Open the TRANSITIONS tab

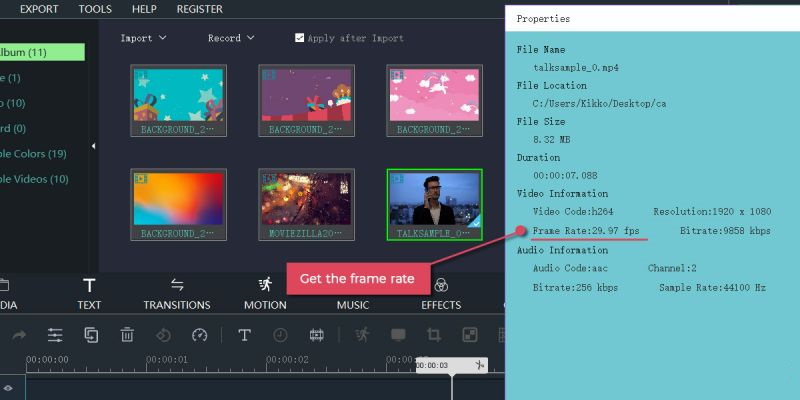click(176, 293)
